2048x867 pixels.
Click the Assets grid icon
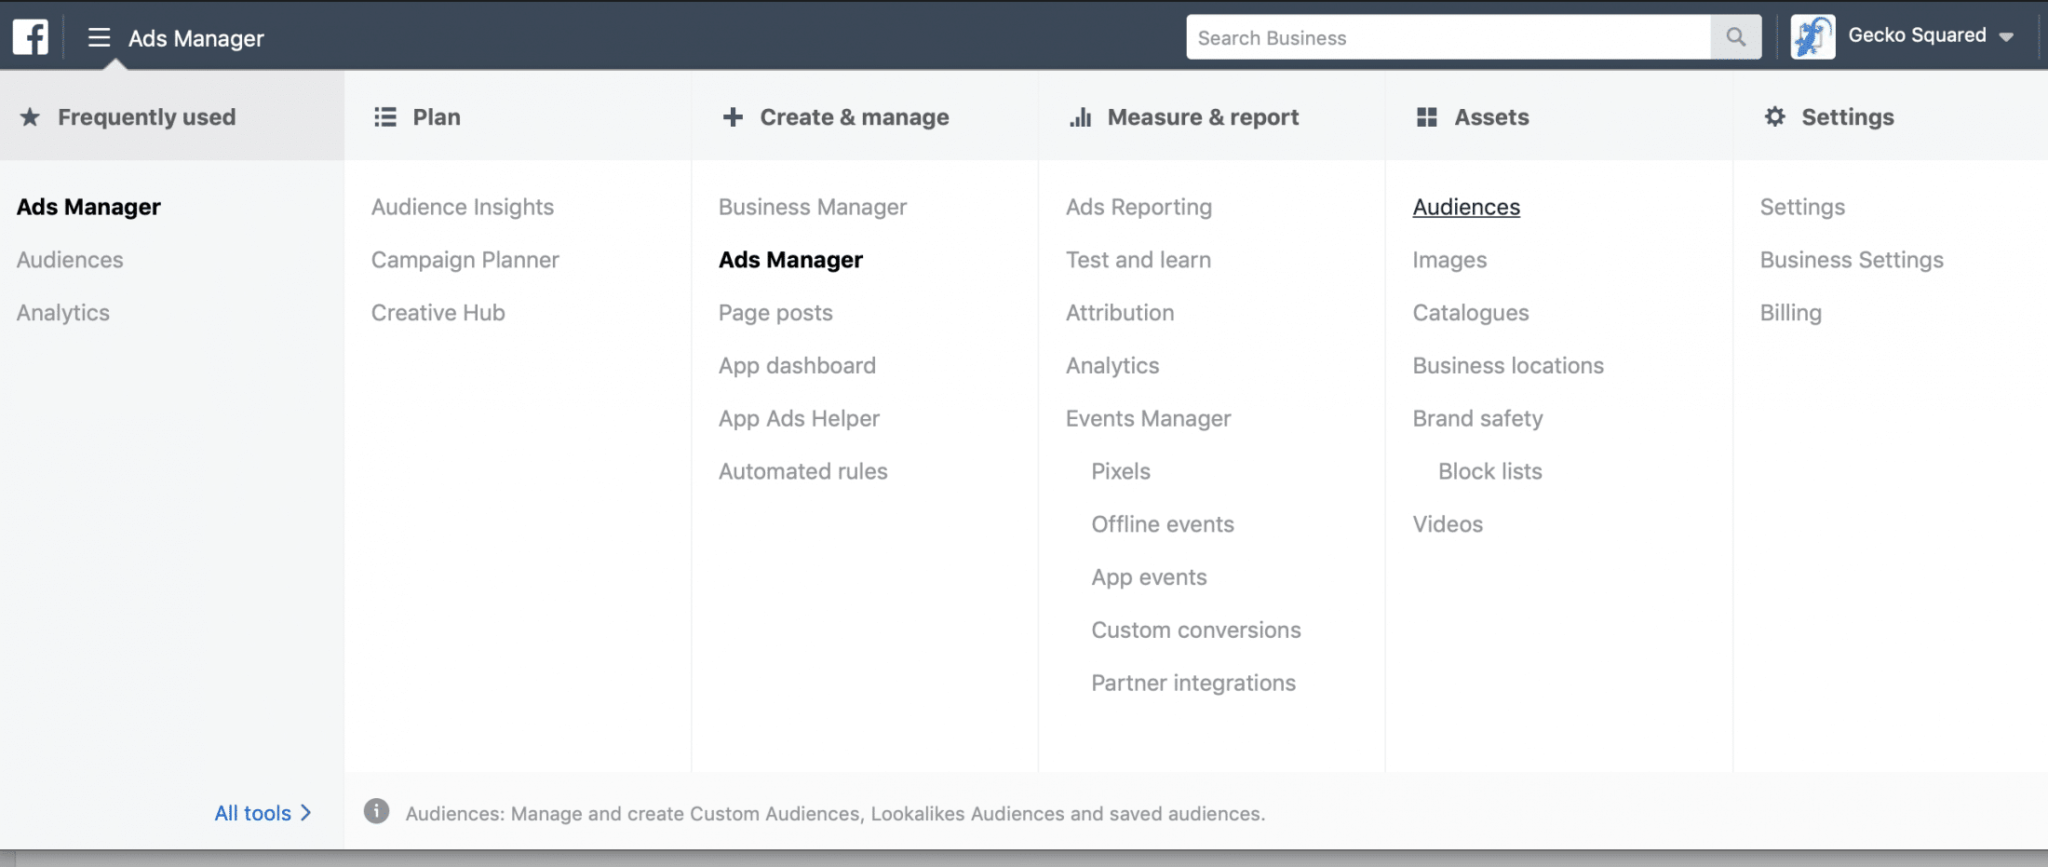(1427, 117)
